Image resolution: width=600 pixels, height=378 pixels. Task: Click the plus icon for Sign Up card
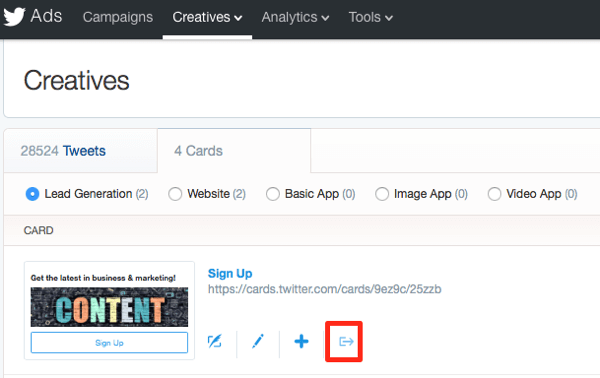click(x=302, y=341)
